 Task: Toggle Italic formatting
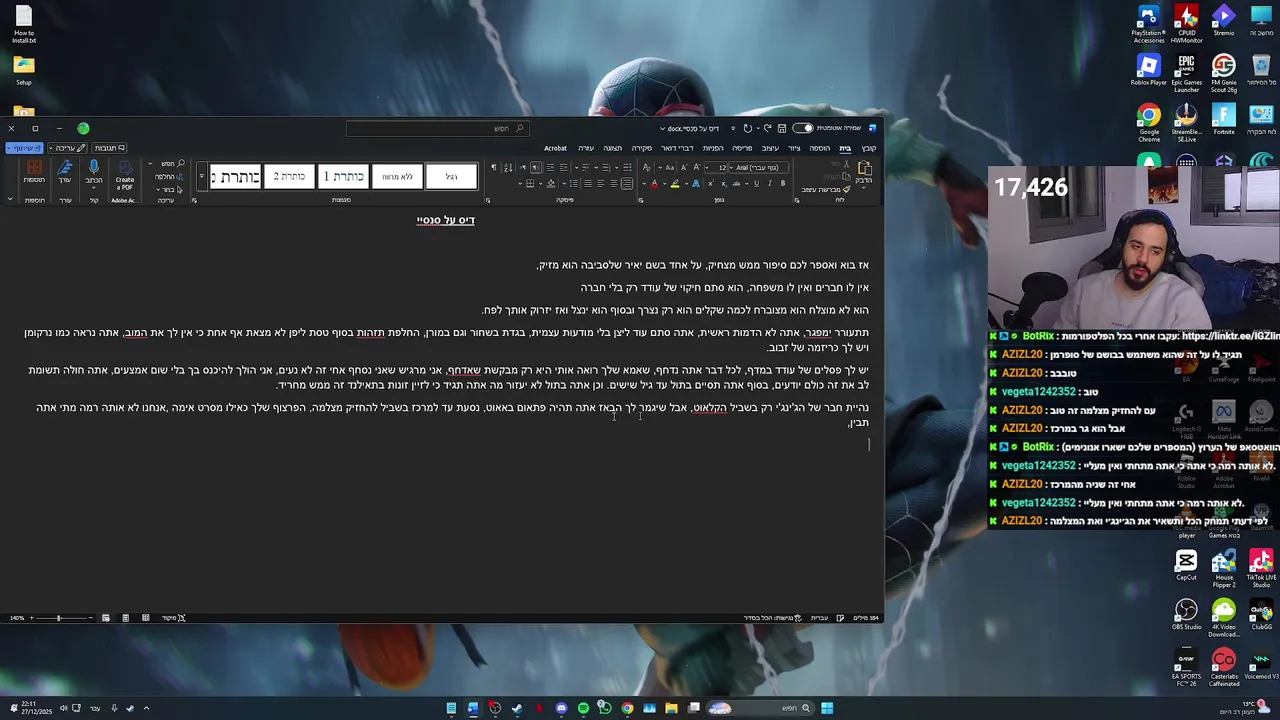coord(769,183)
